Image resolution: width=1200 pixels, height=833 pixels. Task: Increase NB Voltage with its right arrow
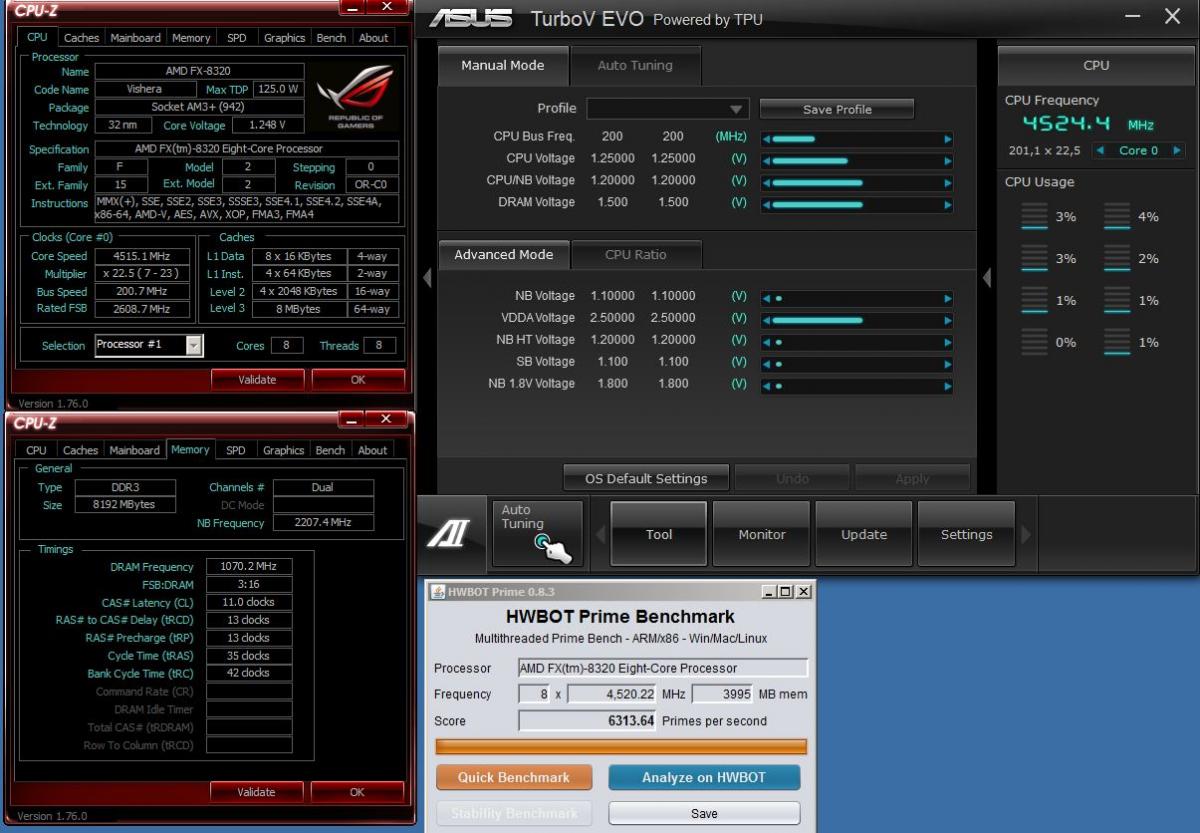[947, 298]
